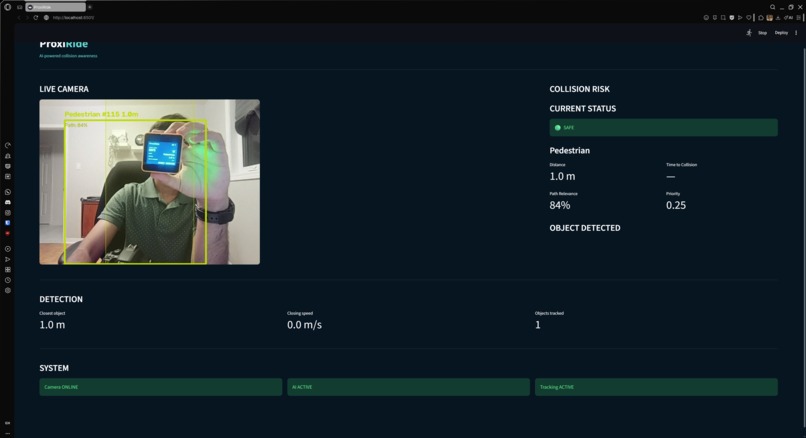Click the SYSTEM section heading
Screen dimensions: 806x438
(54, 368)
